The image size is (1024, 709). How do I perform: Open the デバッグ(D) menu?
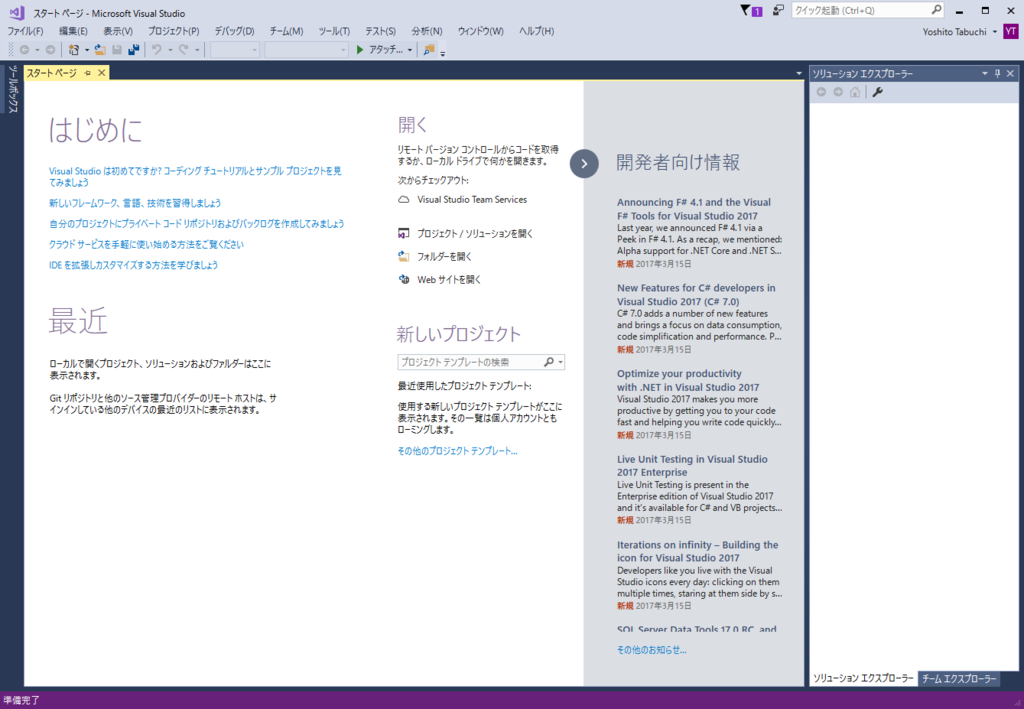234,31
